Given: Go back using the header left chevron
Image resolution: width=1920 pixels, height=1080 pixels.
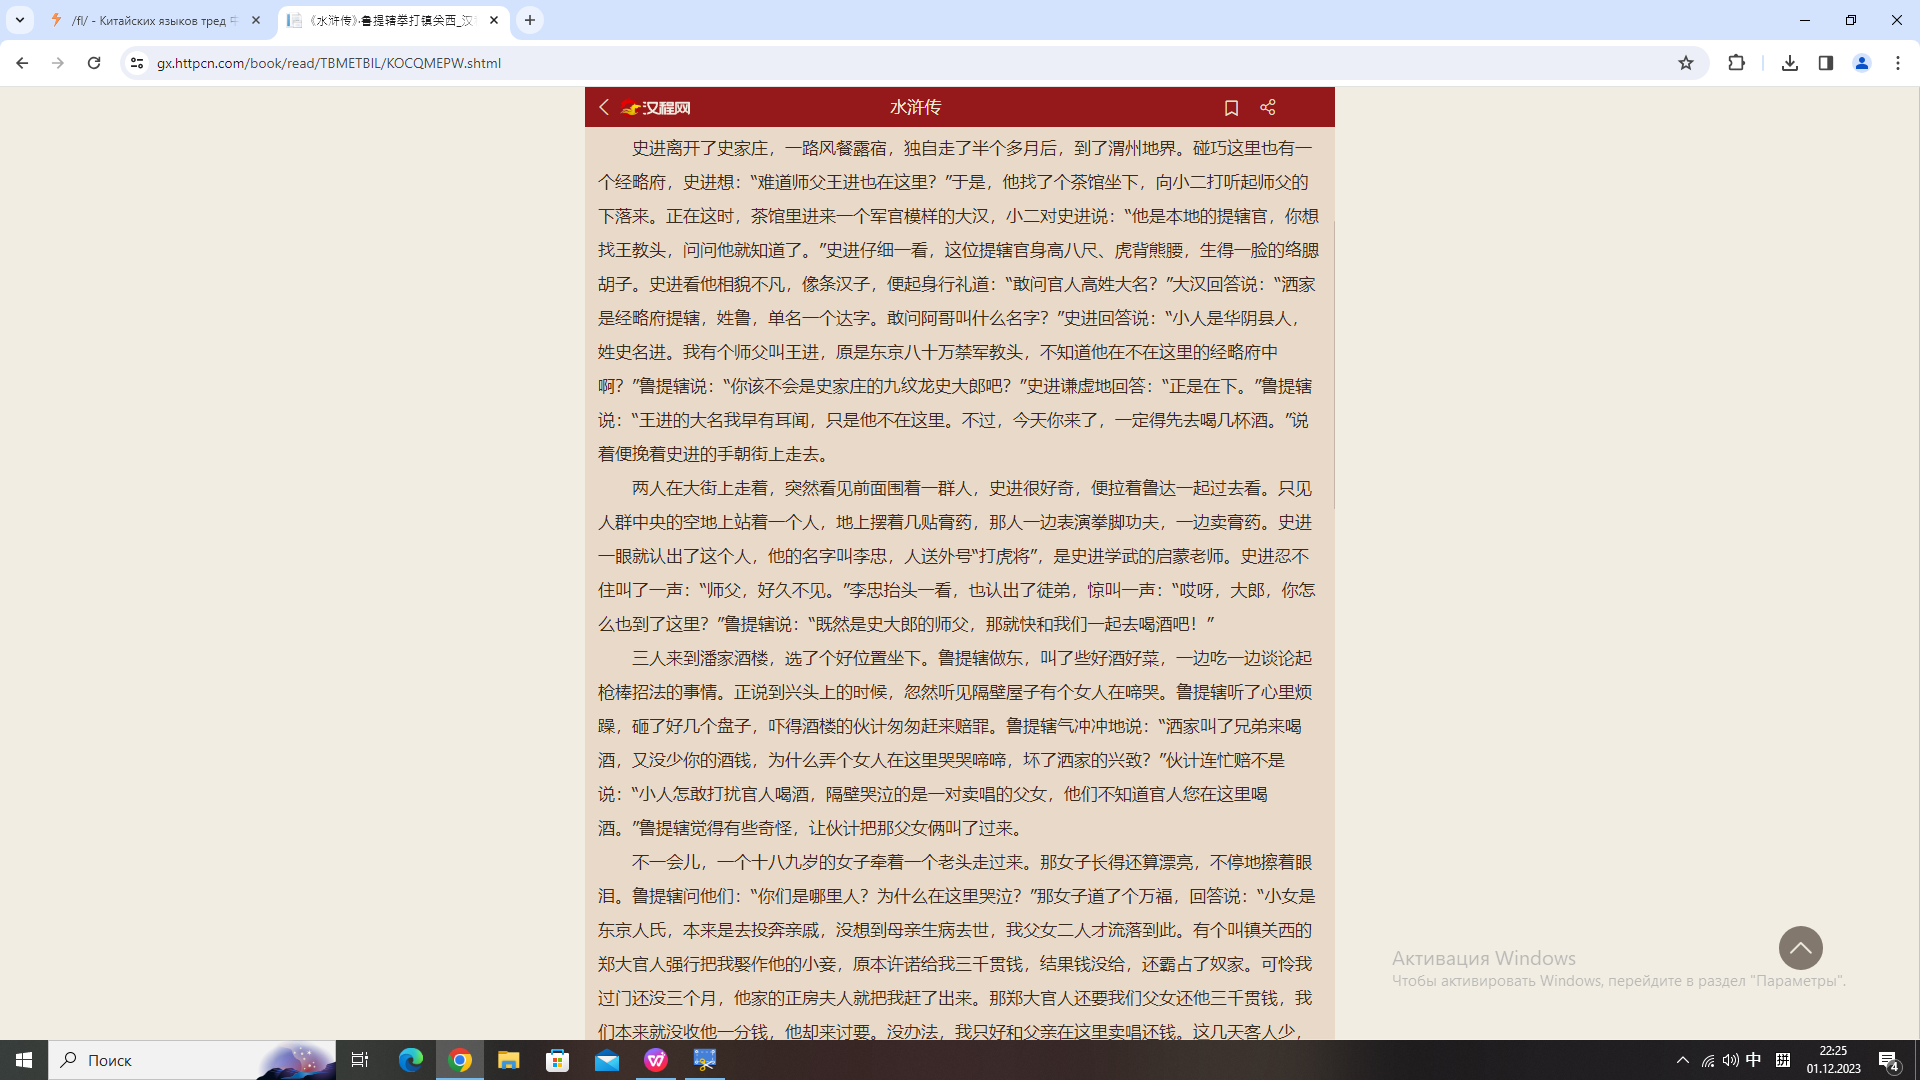Looking at the screenshot, I should pyautogui.click(x=604, y=107).
